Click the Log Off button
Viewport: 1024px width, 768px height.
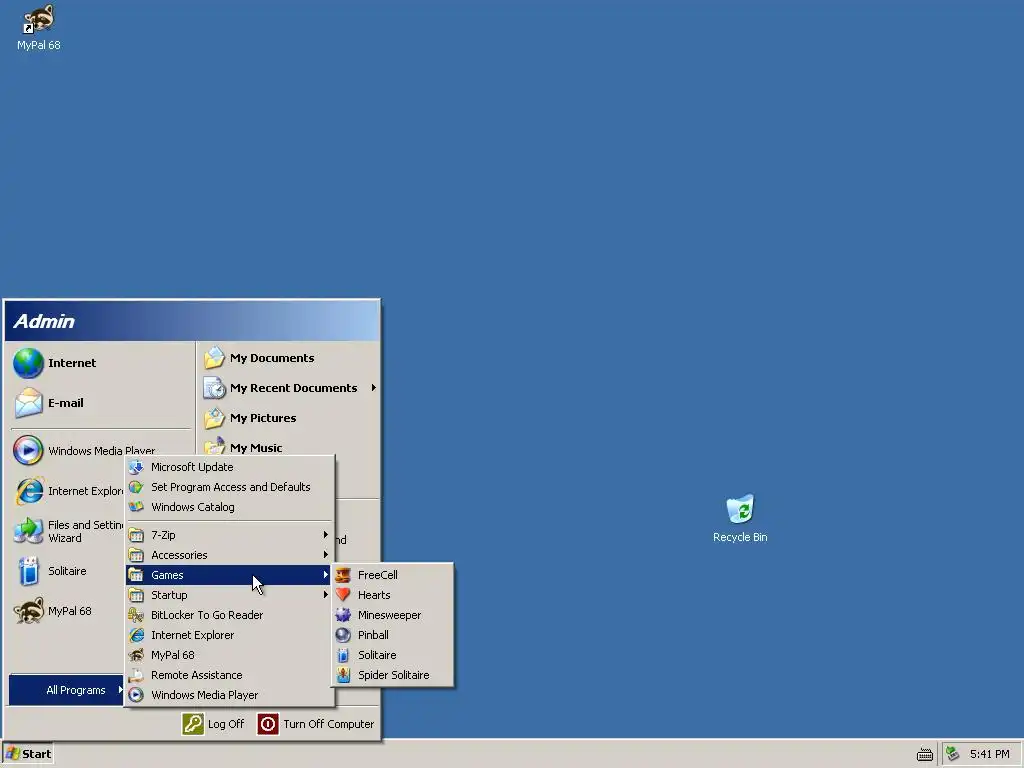214,724
